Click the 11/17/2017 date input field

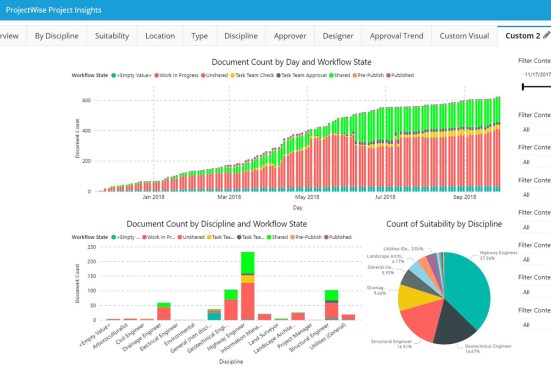click(x=536, y=75)
